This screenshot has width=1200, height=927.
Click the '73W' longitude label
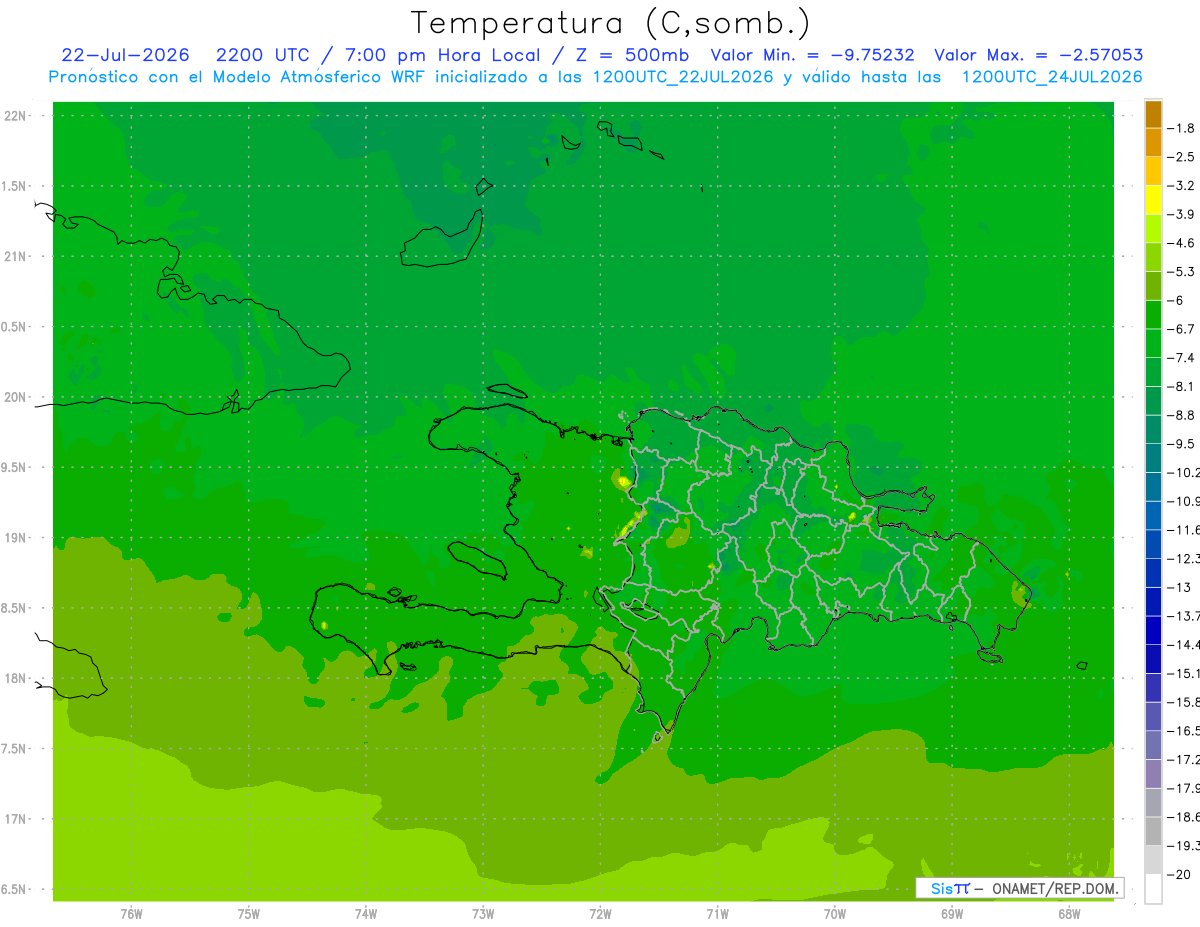(x=483, y=914)
